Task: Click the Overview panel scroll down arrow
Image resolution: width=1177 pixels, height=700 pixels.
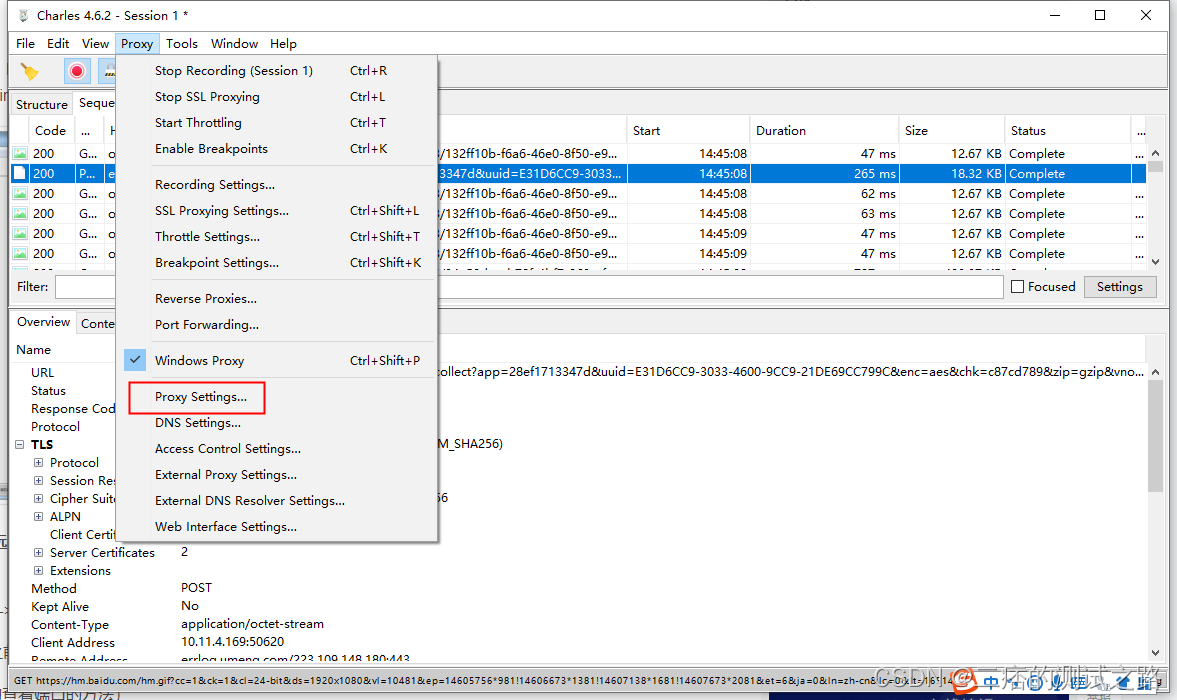Action: [x=1155, y=653]
